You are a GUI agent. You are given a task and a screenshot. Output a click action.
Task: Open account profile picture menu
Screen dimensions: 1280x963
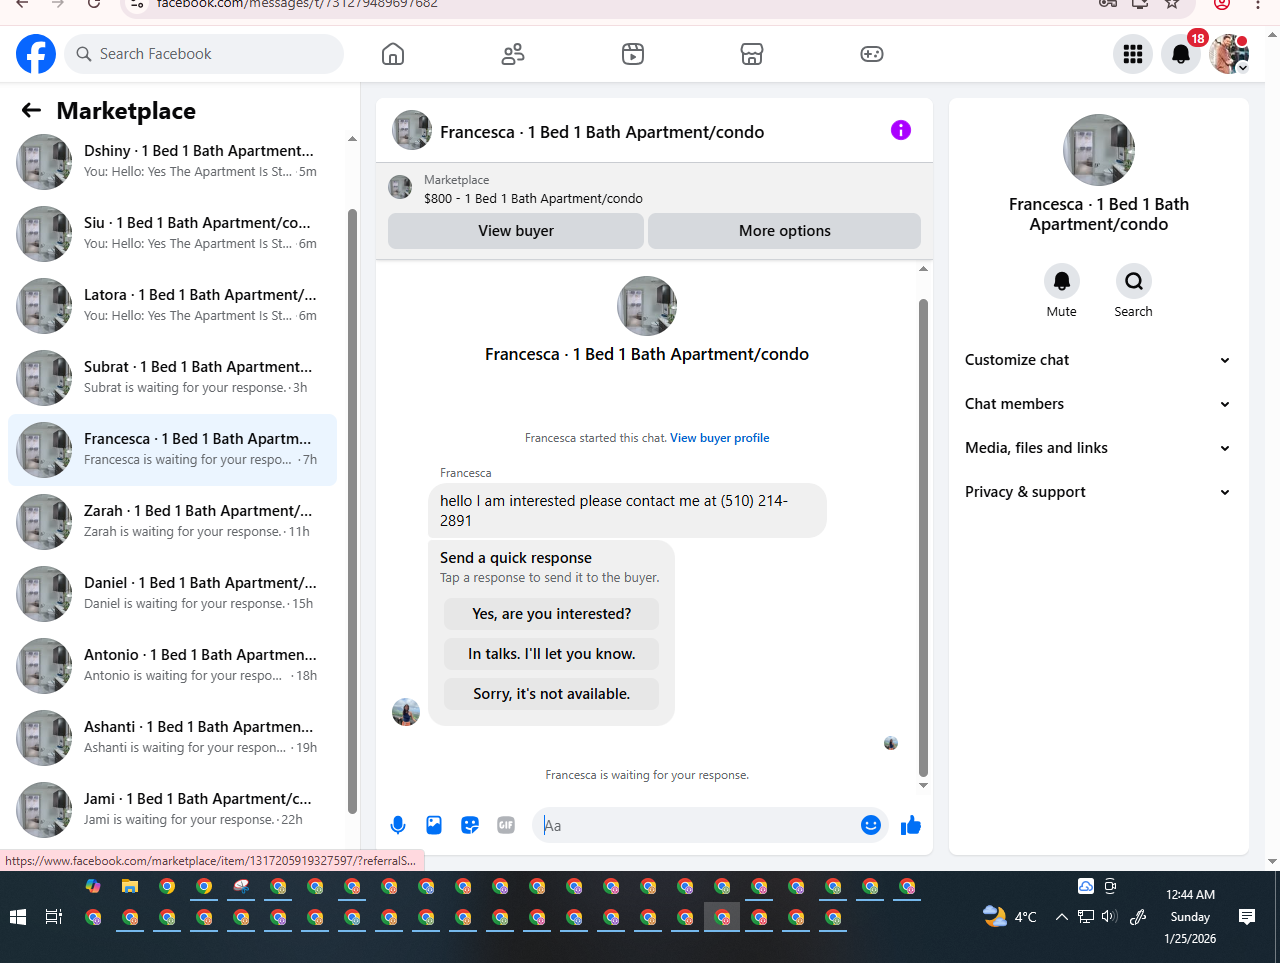point(1229,54)
